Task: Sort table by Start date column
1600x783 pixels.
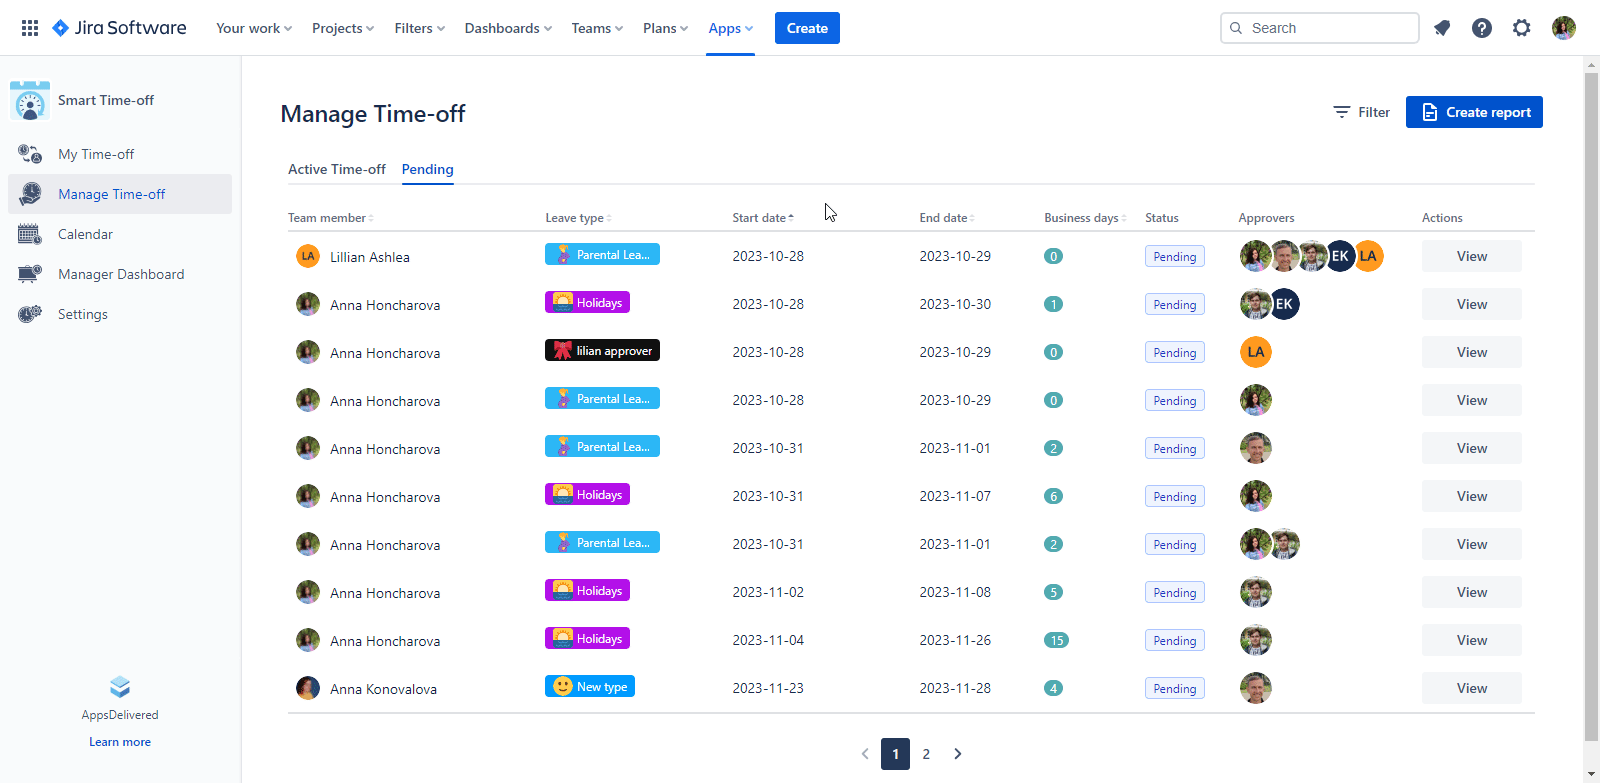Action: [762, 217]
